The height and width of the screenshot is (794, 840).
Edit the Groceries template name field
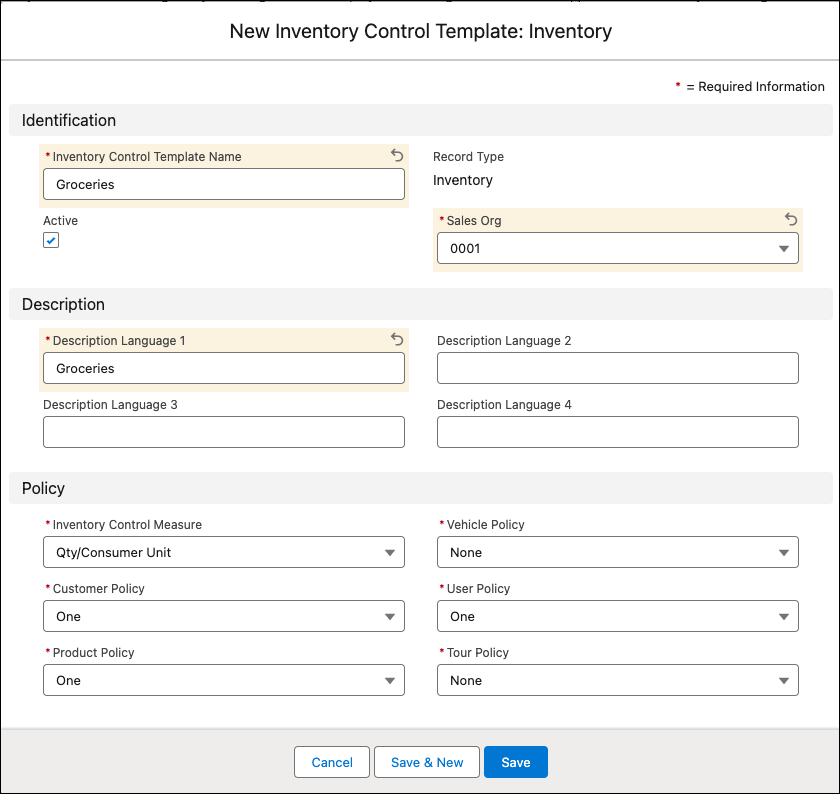223,184
